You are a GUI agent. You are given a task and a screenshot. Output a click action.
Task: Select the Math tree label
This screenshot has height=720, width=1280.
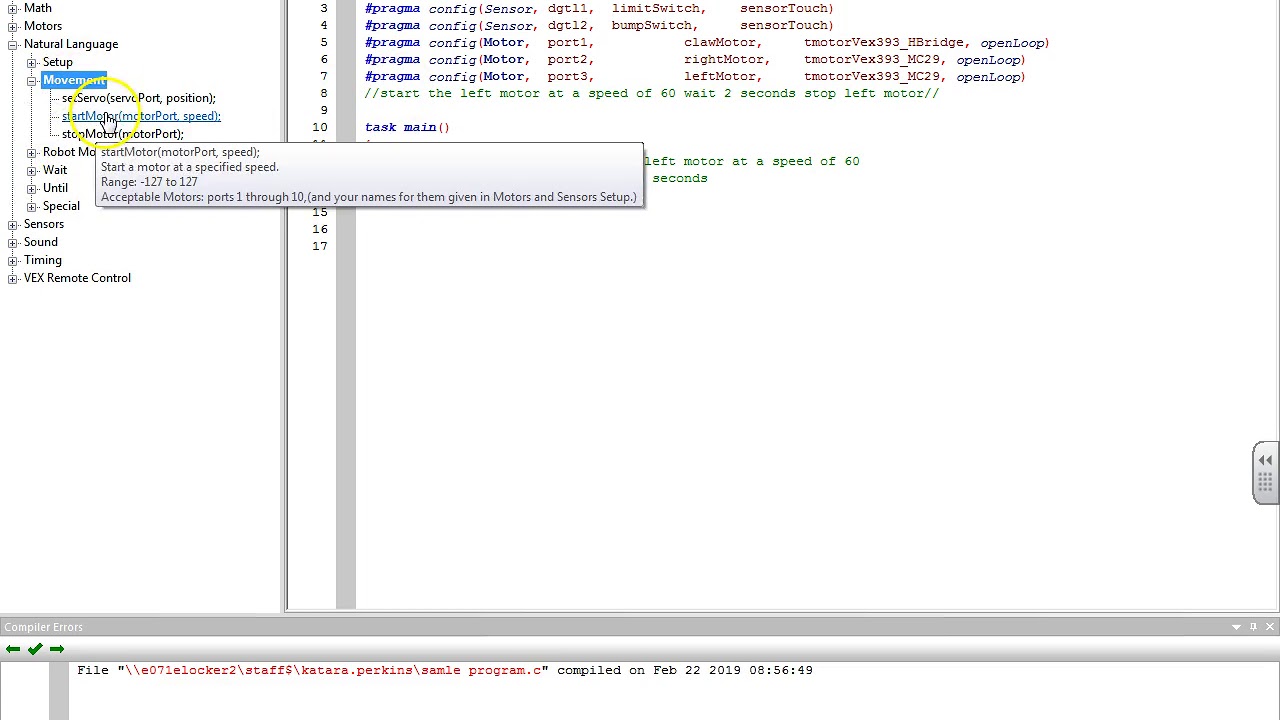[38, 8]
